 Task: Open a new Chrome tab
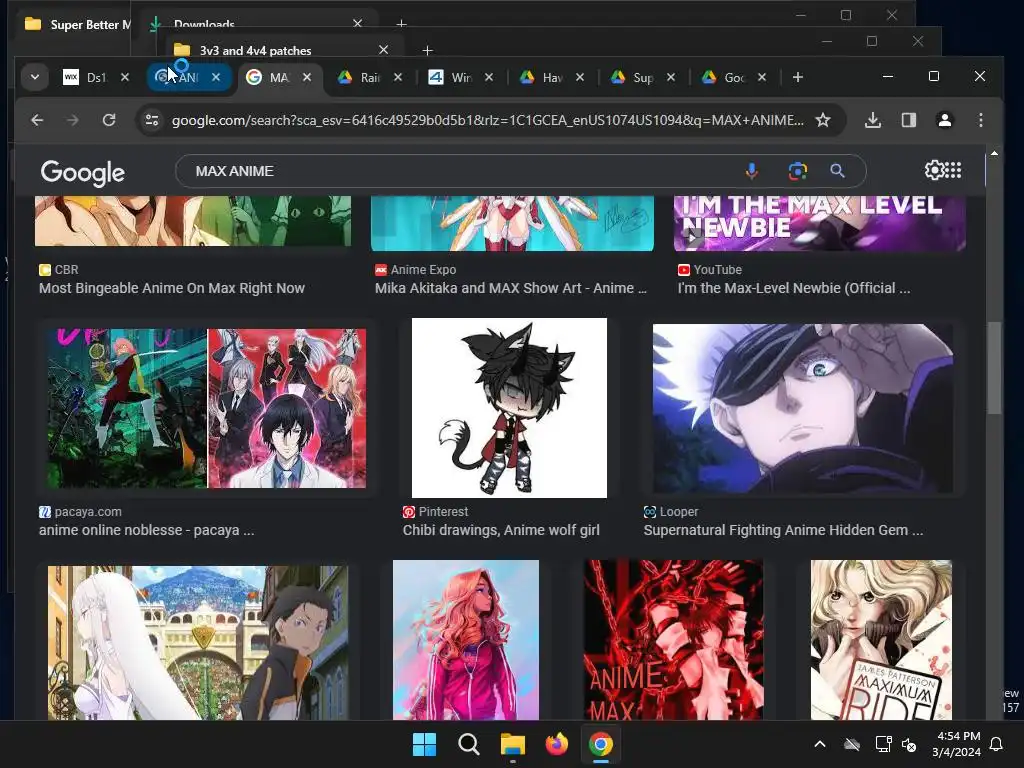coord(797,77)
